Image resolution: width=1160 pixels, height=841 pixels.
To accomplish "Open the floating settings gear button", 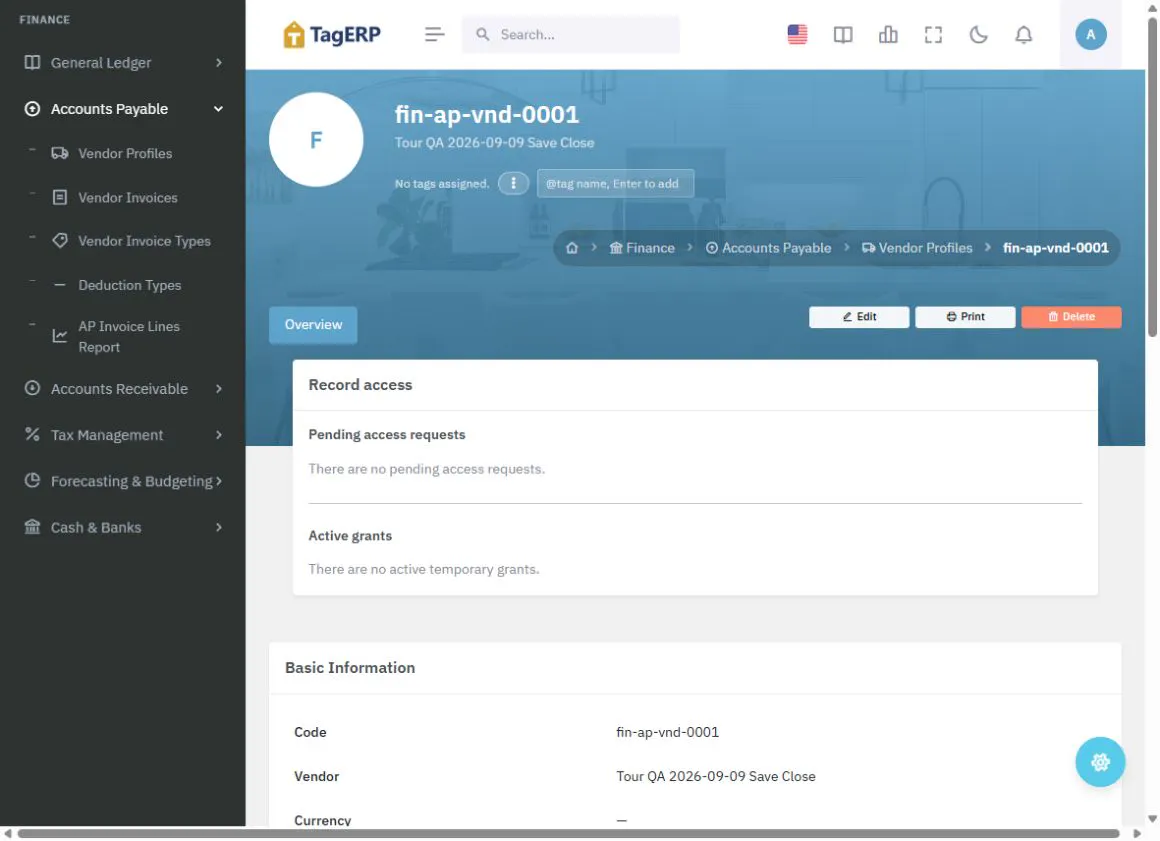I will pyautogui.click(x=1100, y=761).
